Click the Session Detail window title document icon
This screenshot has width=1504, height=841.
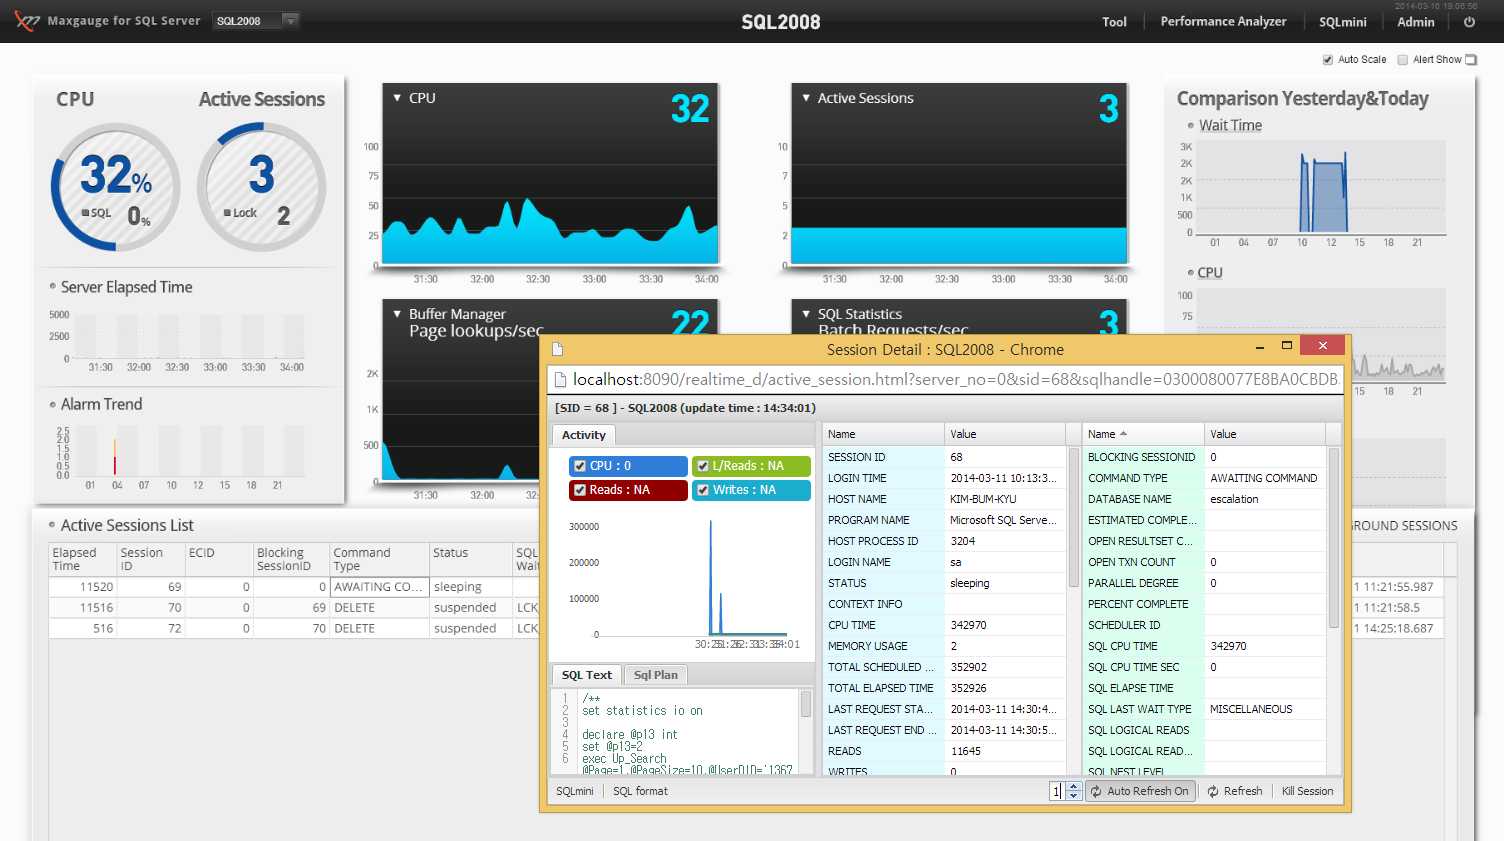pyautogui.click(x=558, y=349)
